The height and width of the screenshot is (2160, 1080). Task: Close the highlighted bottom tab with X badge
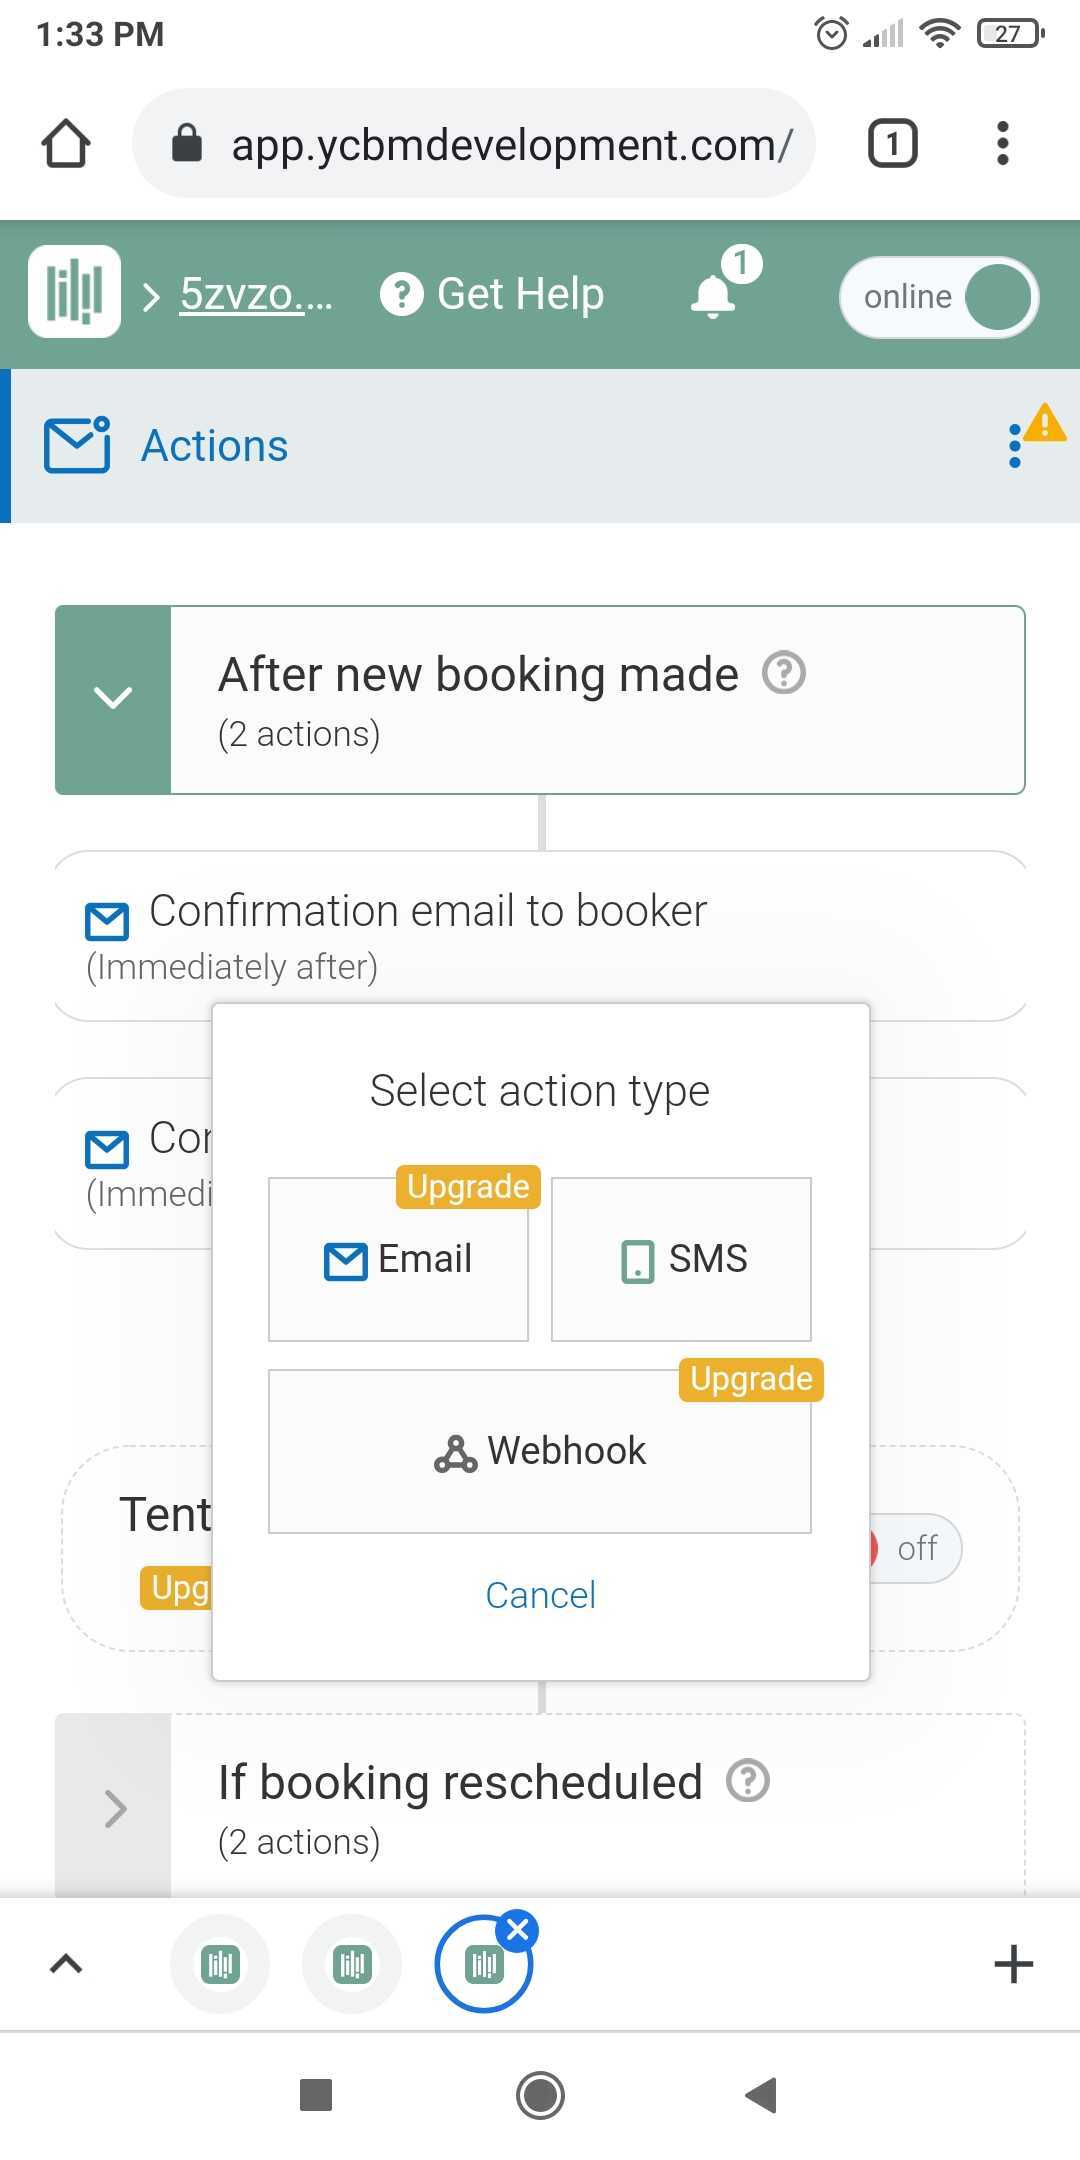[x=518, y=1930]
